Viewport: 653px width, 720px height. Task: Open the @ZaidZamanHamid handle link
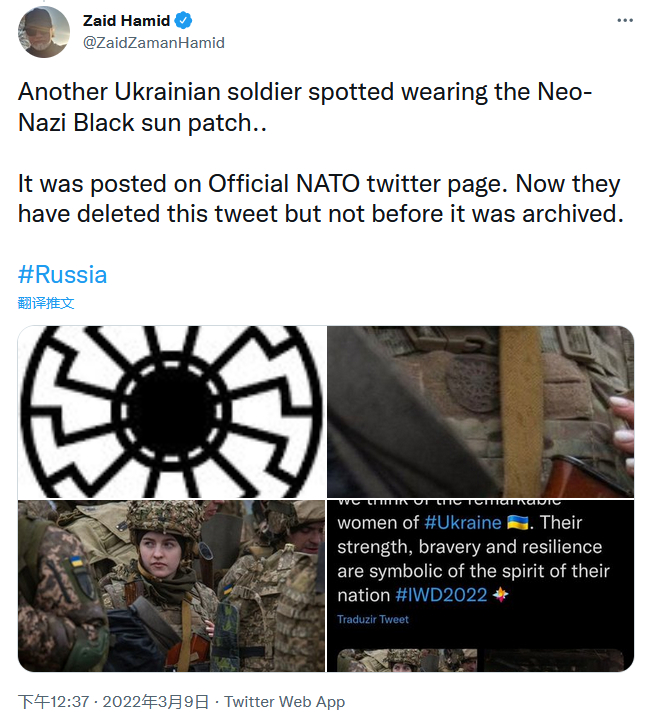coord(153,42)
